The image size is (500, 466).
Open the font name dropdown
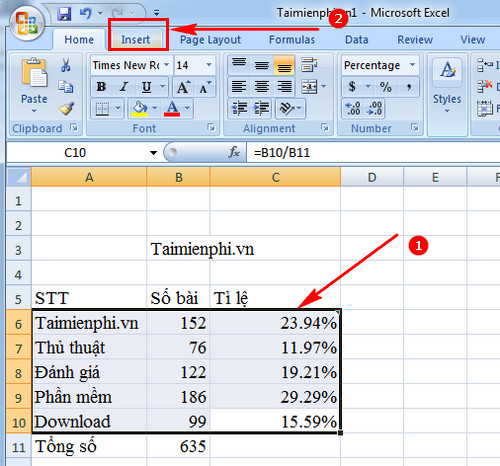pos(166,65)
